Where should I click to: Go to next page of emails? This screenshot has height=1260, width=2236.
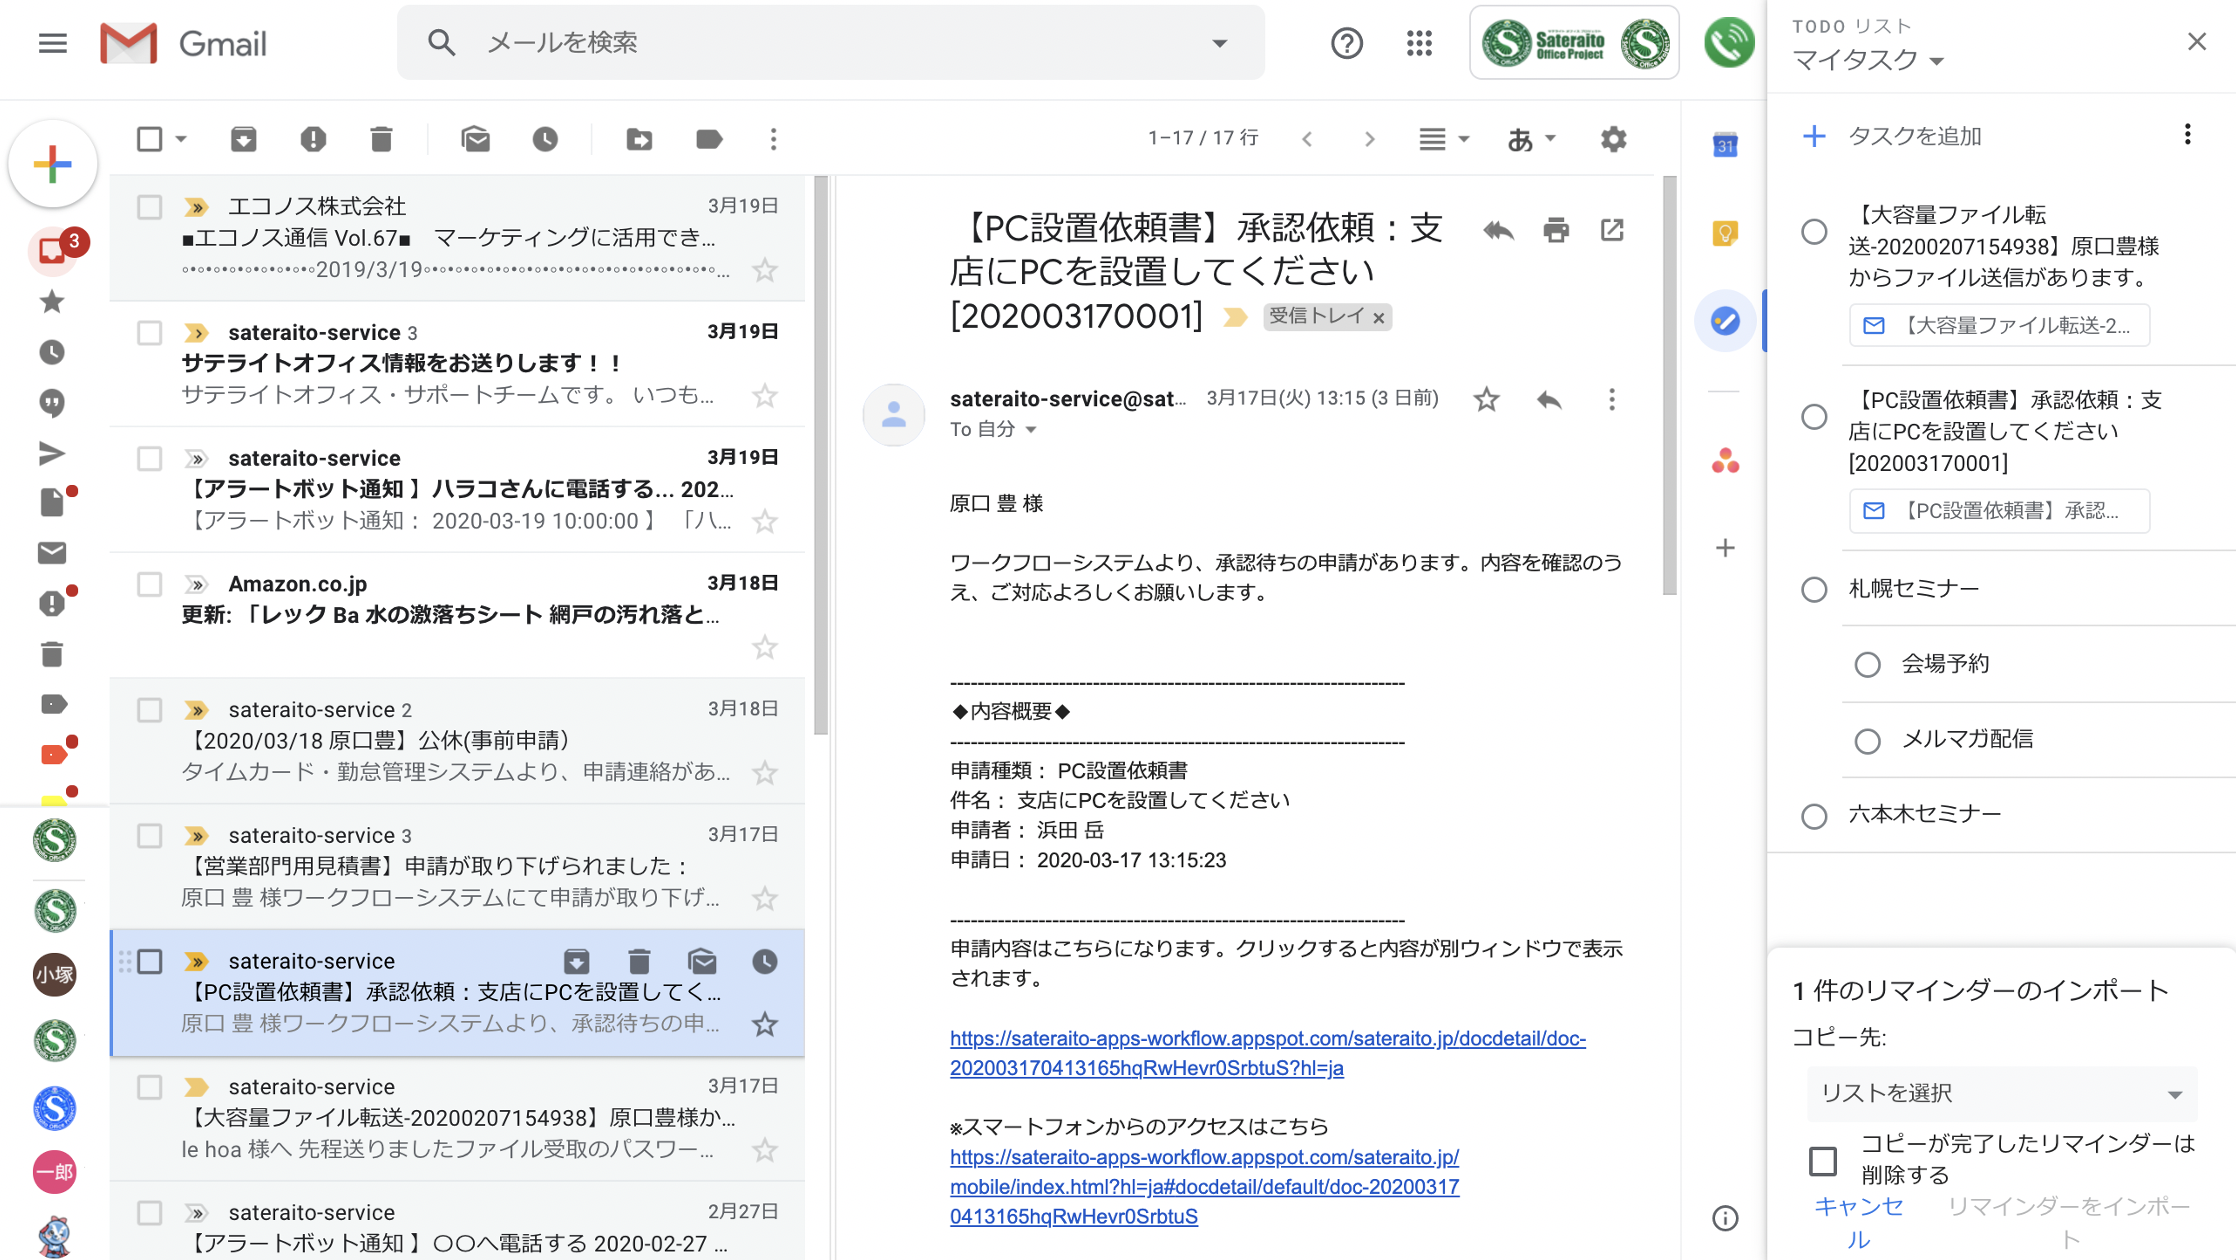click(x=1369, y=139)
